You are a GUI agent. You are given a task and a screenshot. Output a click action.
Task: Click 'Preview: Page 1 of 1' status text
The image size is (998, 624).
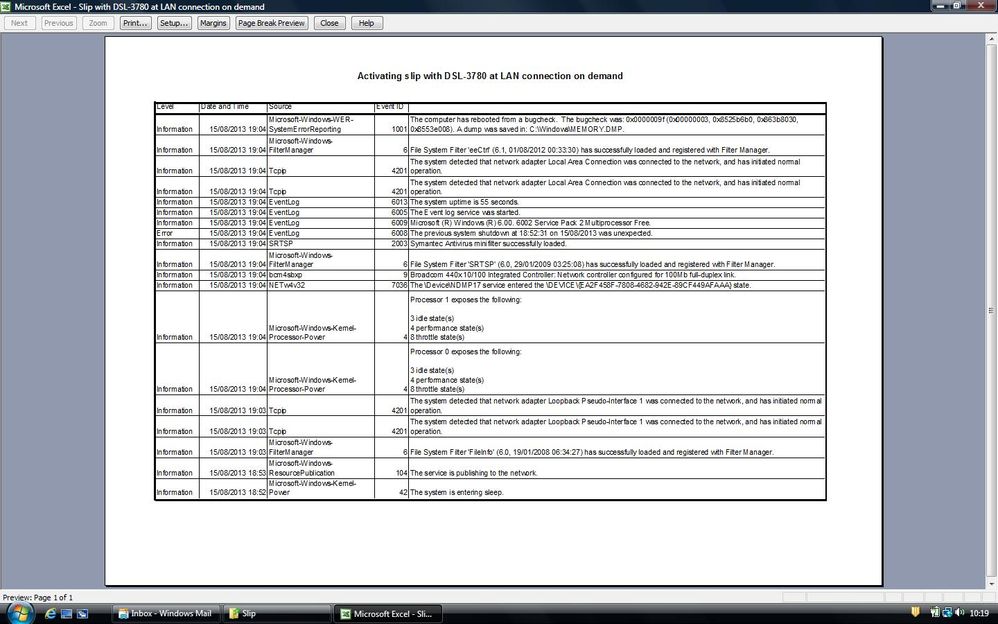click(38, 597)
